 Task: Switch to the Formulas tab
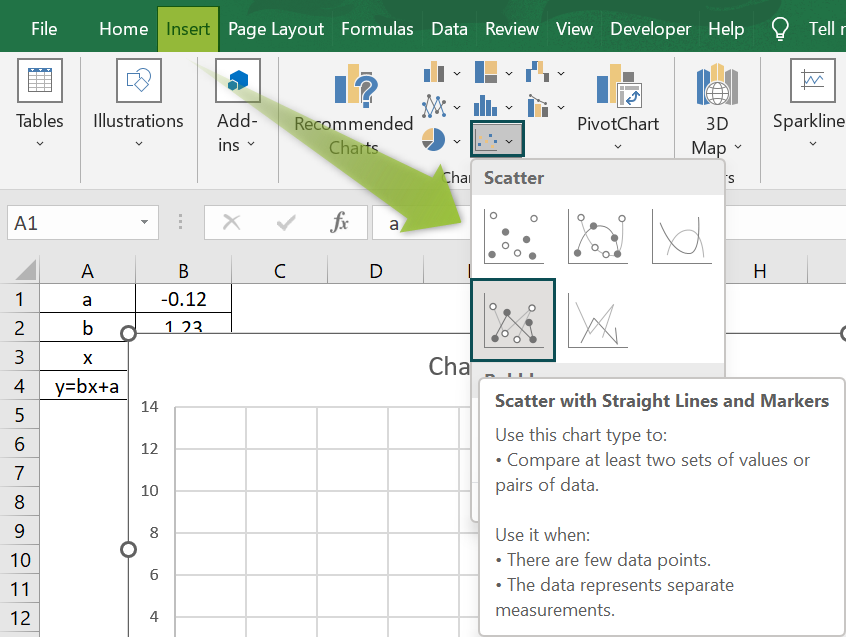(x=377, y=29)
